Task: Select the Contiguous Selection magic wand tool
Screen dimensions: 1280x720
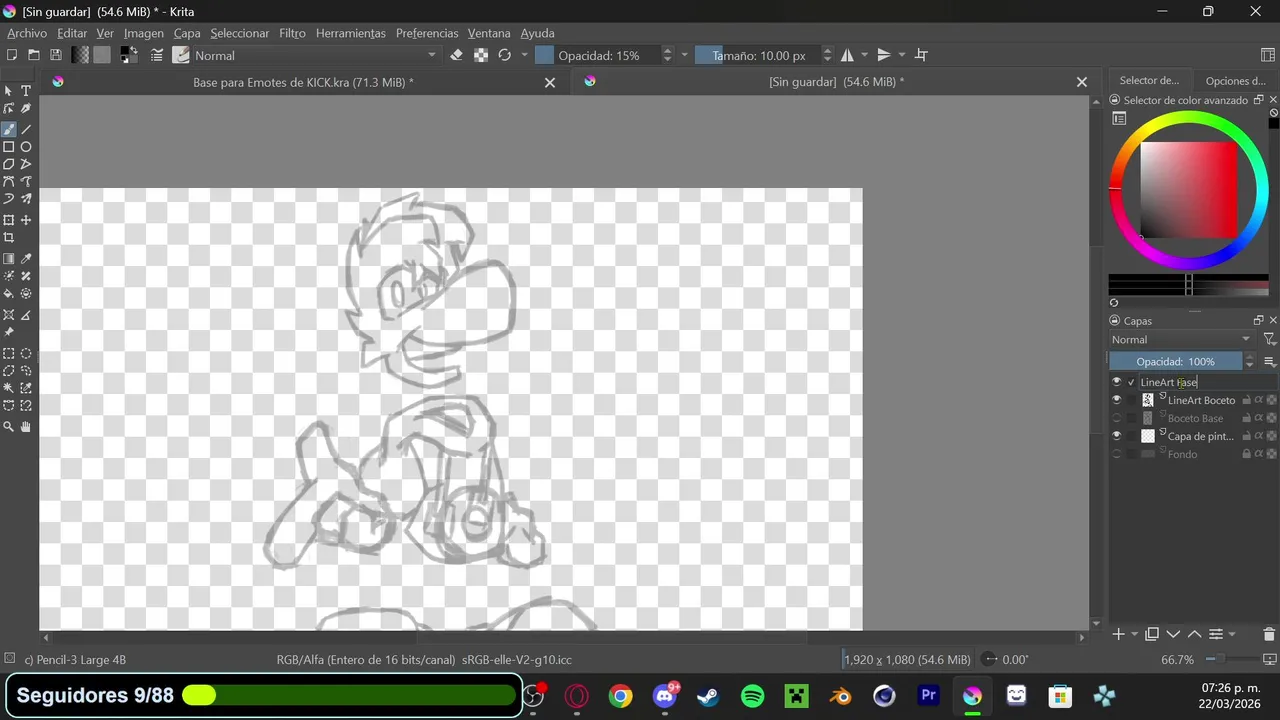Action: 9,388
